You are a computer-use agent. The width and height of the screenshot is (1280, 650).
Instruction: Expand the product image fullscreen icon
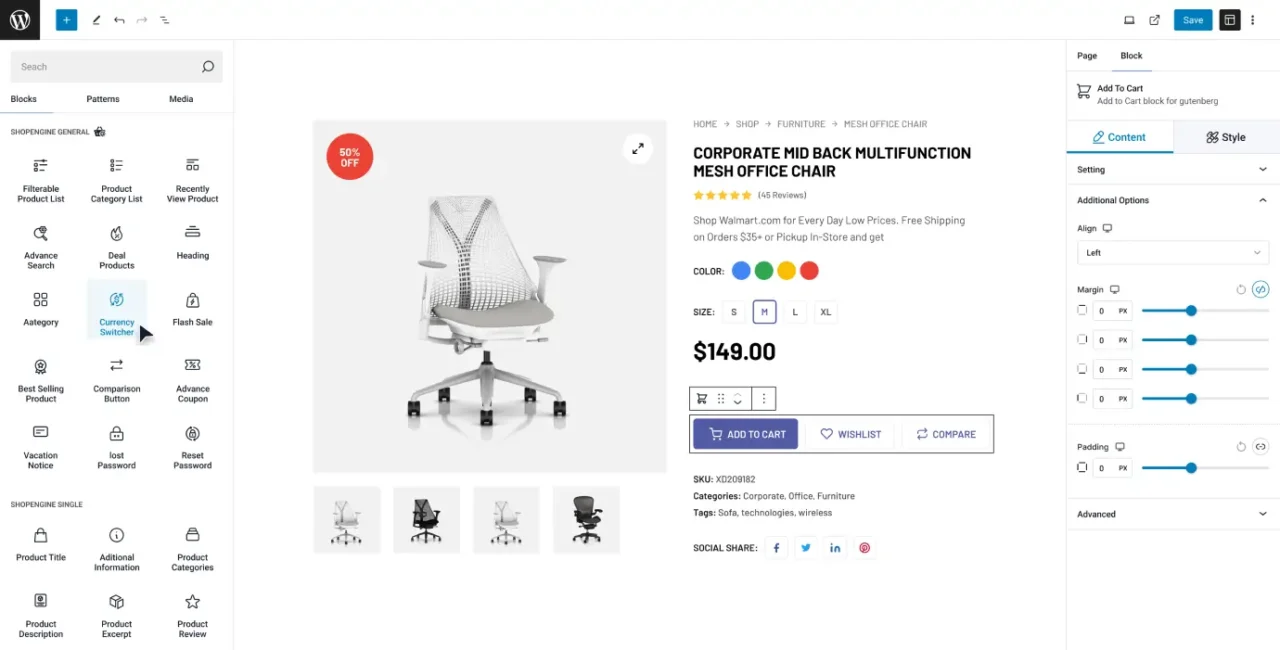point(637,149)
